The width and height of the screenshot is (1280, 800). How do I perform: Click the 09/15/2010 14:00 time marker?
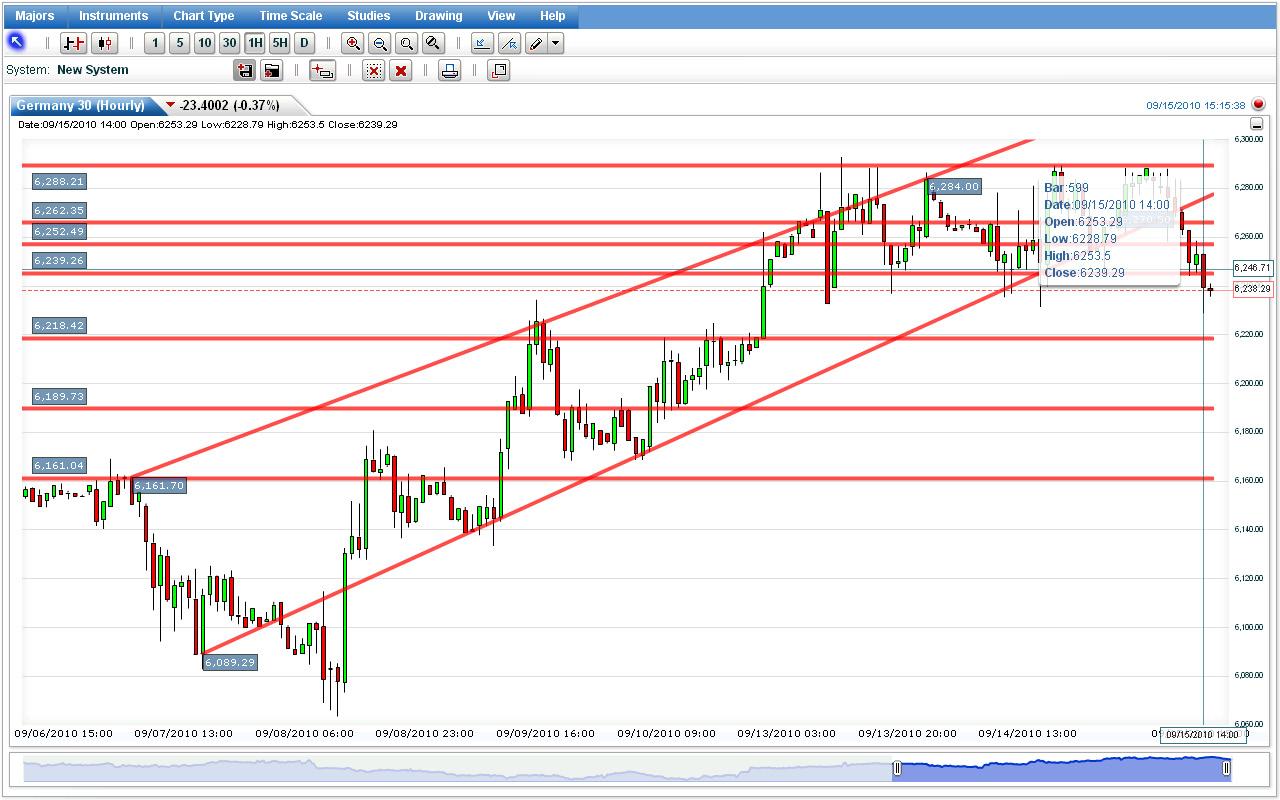[1203, 735]
